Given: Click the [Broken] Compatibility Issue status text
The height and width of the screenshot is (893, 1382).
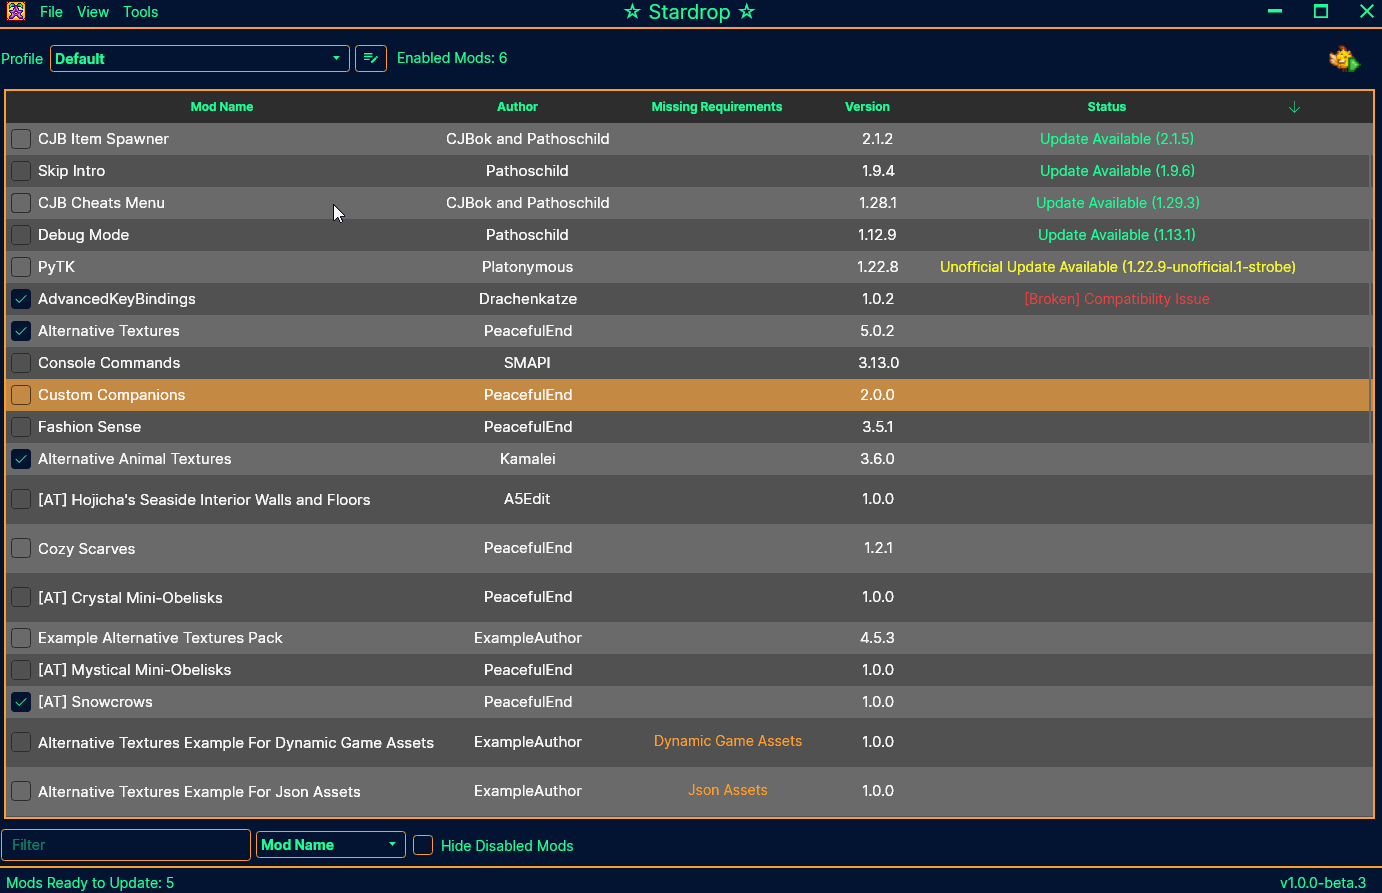Looking at the screenshot, I should tap(1117, 299).
